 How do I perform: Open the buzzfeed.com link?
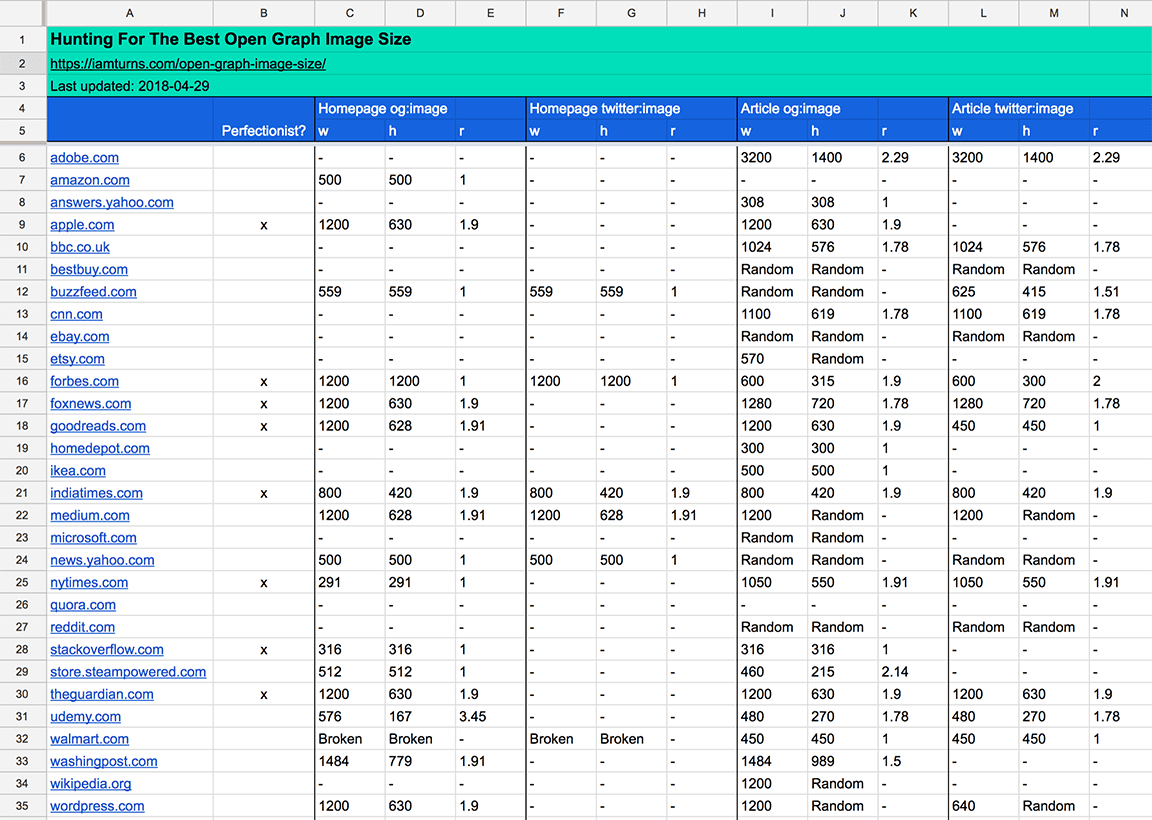tap(93, 292)
